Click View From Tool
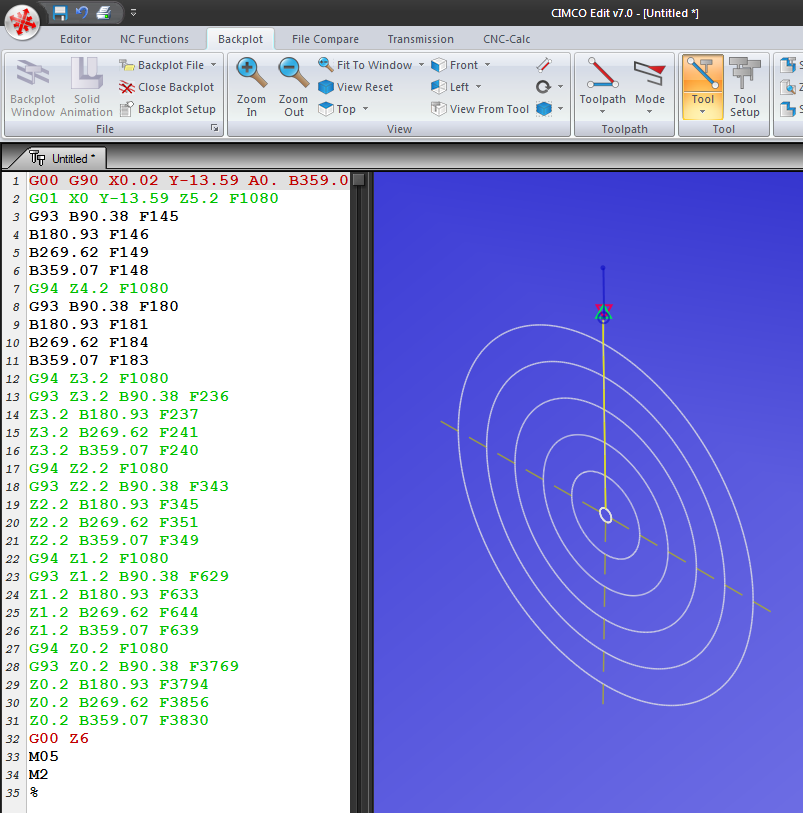Image resolution: width=803 pixels, height=813 pixels. click(480, 109)
